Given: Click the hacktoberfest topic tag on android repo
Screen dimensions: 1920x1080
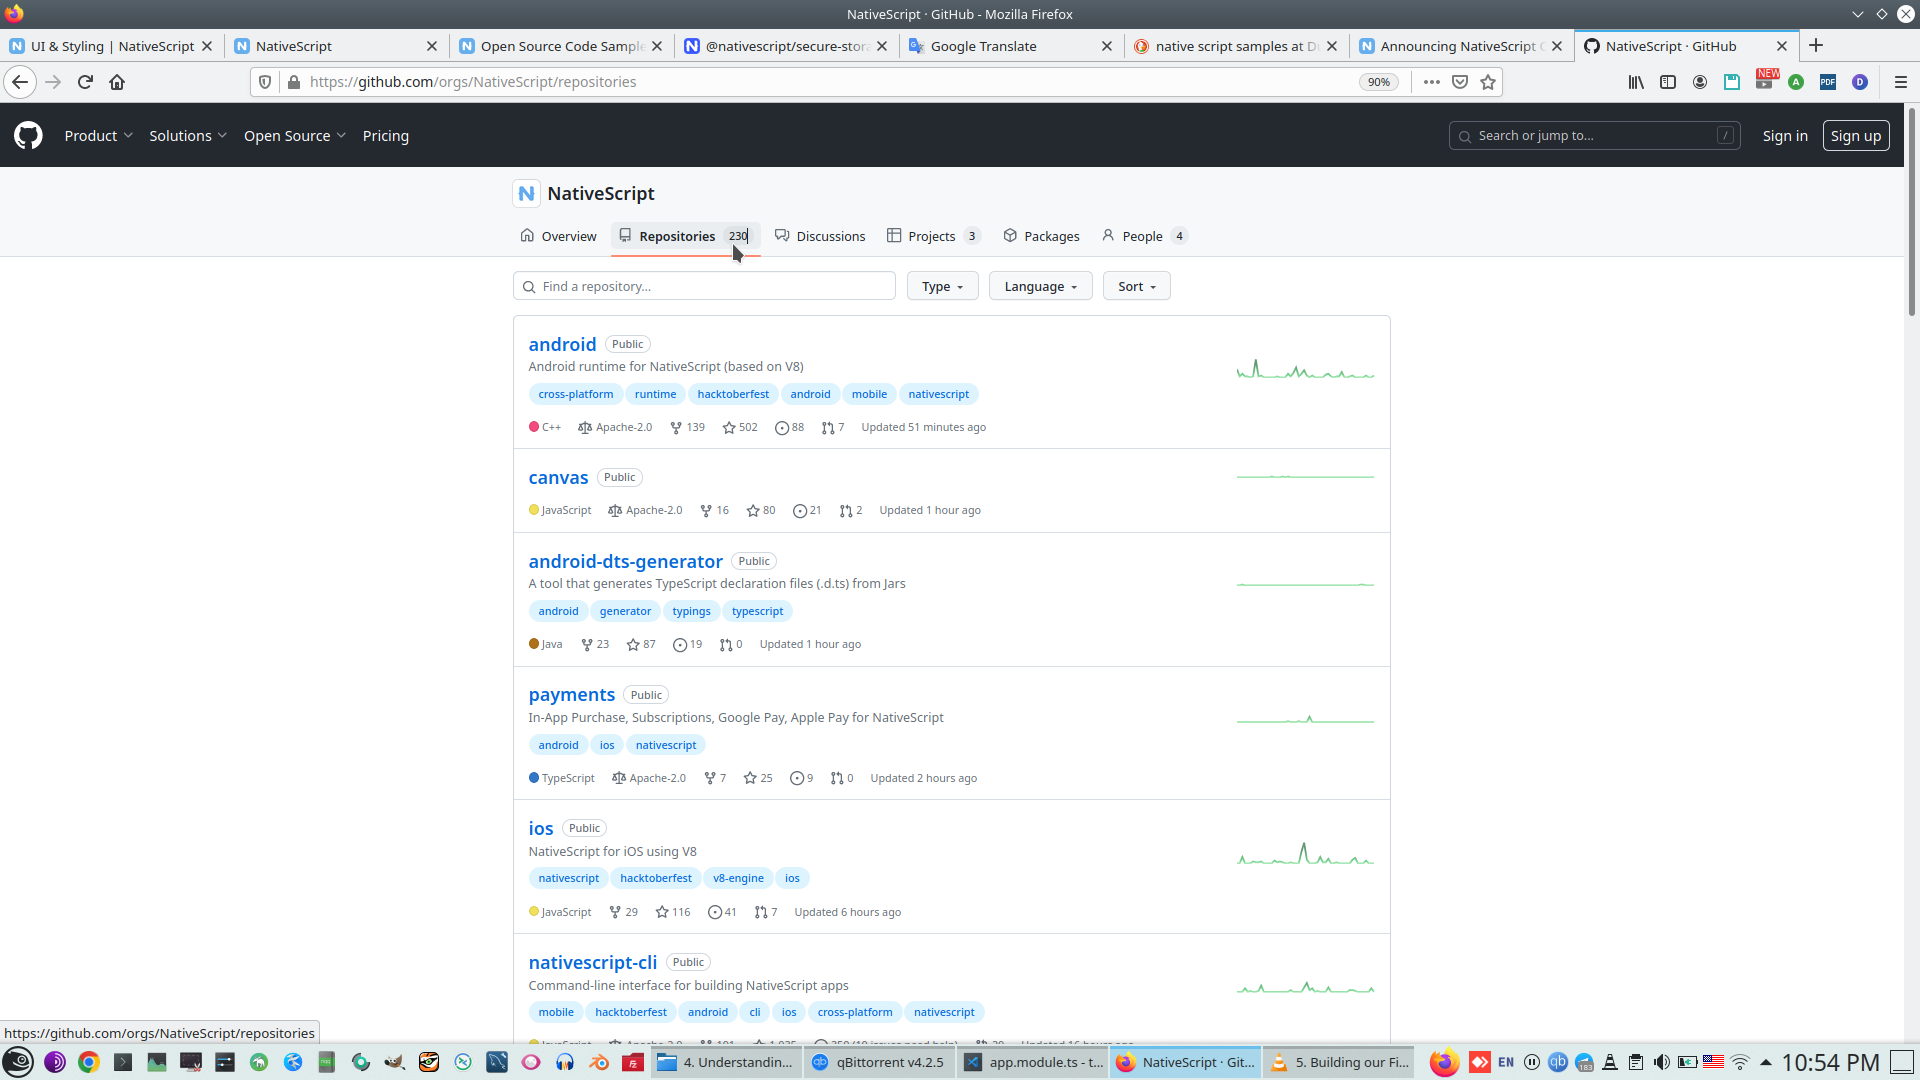Looking at the screenshot, I should pos(733,394).
